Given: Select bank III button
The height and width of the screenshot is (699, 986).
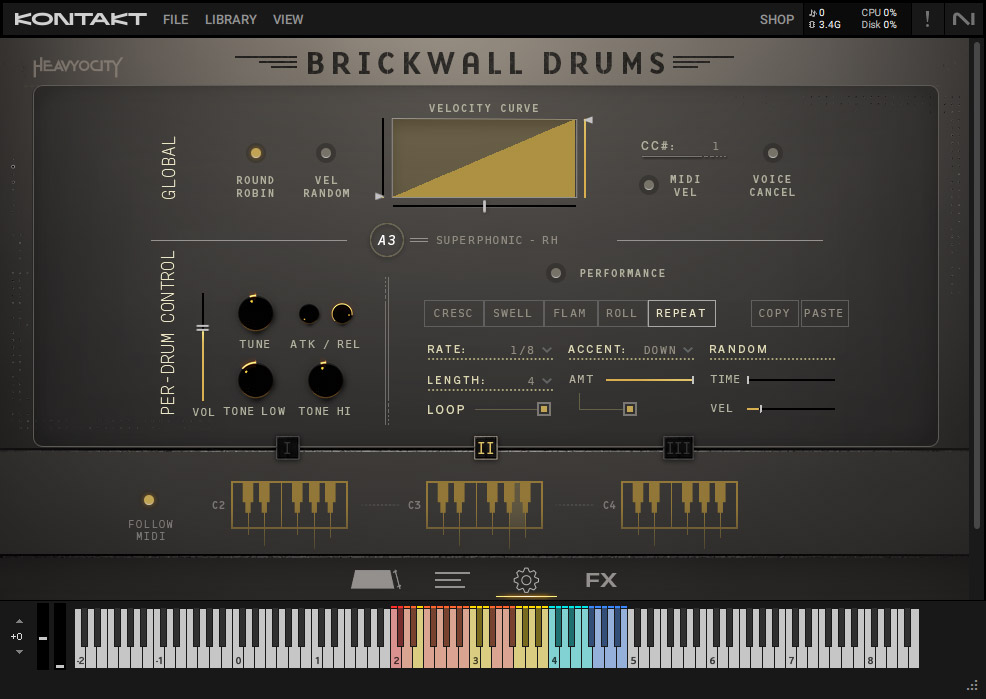Looking at the screenshot, I should (x=678, y=448).
